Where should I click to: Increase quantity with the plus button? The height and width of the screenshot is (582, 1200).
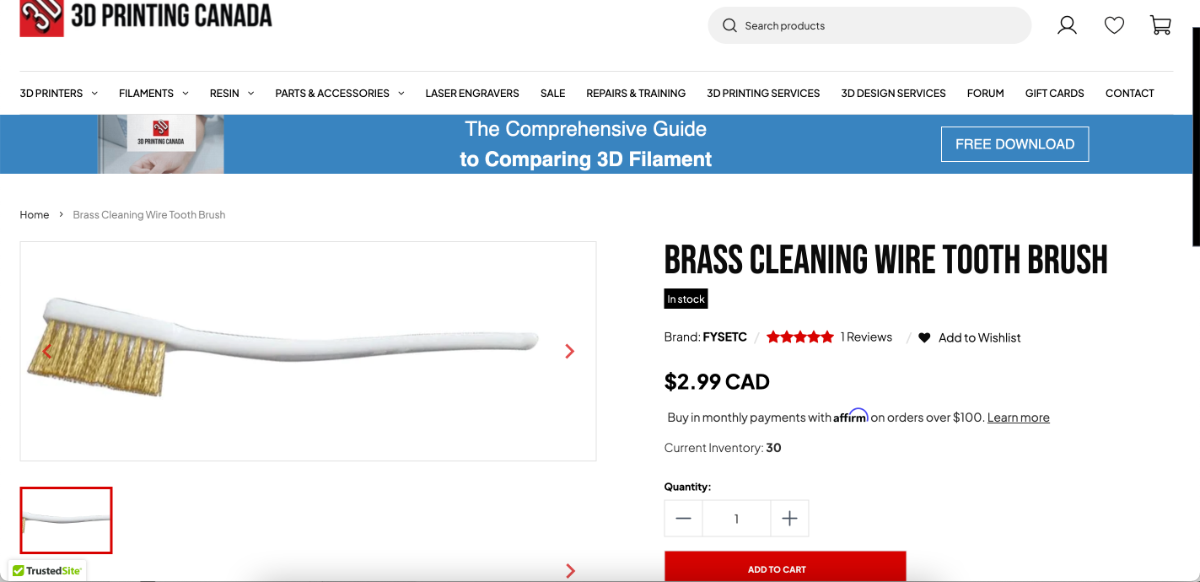coord(789,518)
